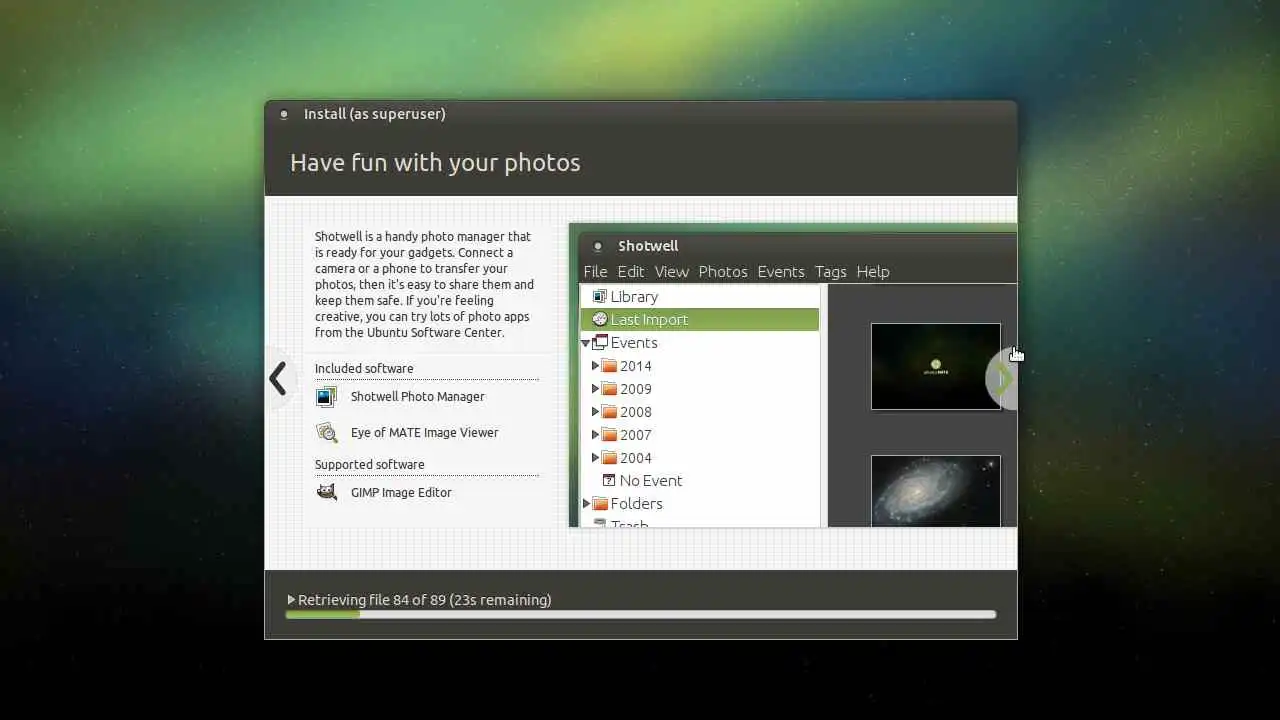Select the Last Import row
Image resolution: width=1280 pixels, height=720 pixels.
coord(700,320)
